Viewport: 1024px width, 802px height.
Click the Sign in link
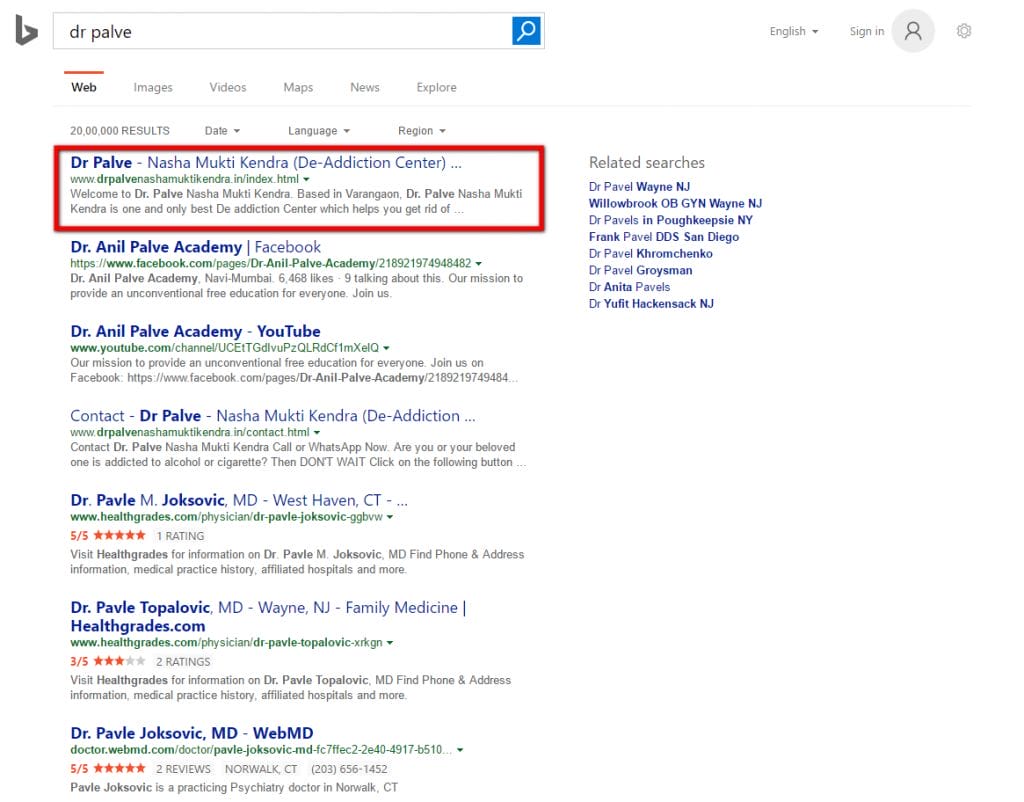pyautogui.click(x=866, y=31)
